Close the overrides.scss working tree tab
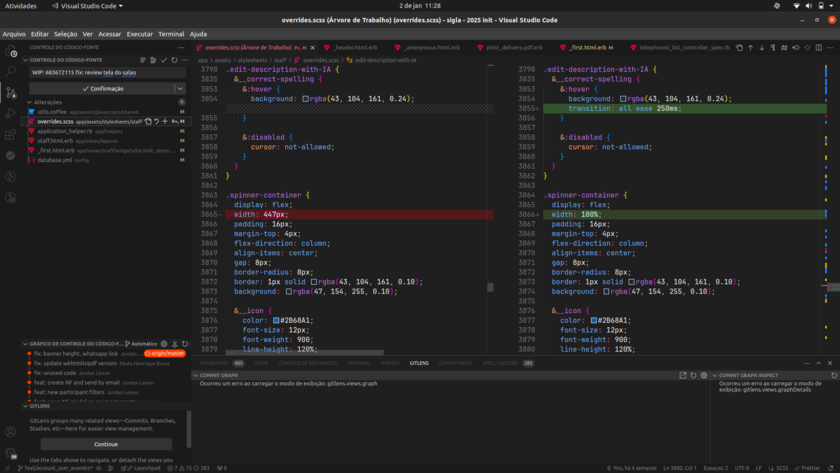Image resolution: width=840 pixels, height=473 pixels. point(312,48)
